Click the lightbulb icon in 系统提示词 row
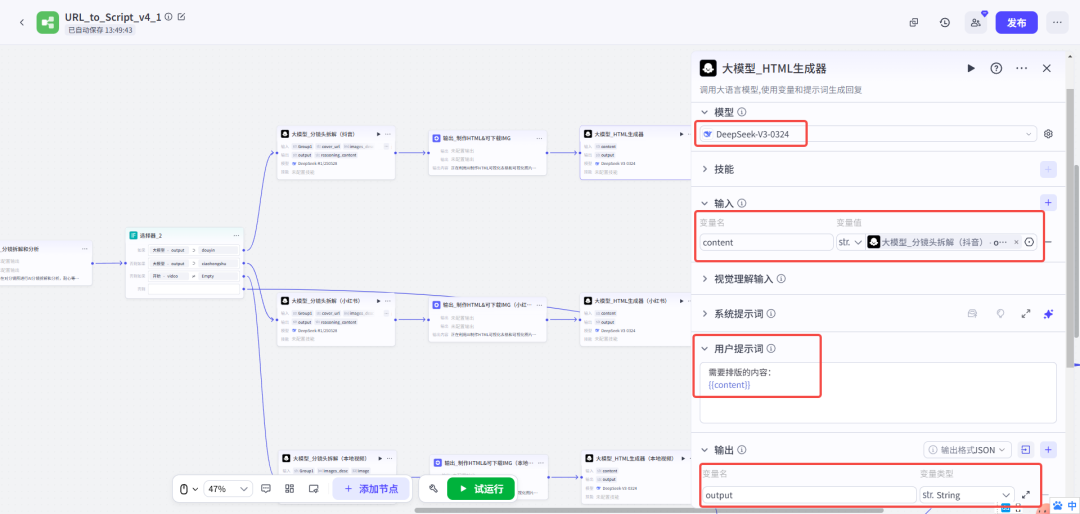This screenshot has width=1080, height=514. [x=1001, y=313]
